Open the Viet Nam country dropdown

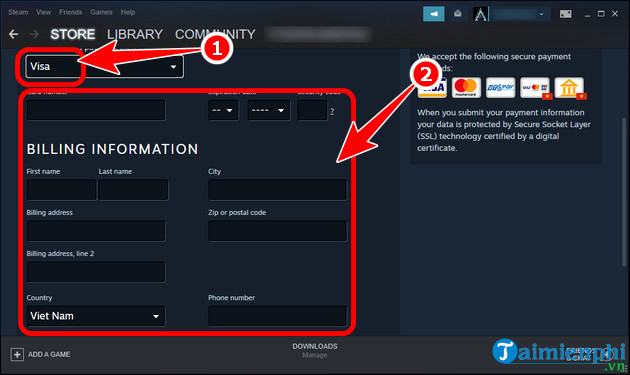pos(96,316)
